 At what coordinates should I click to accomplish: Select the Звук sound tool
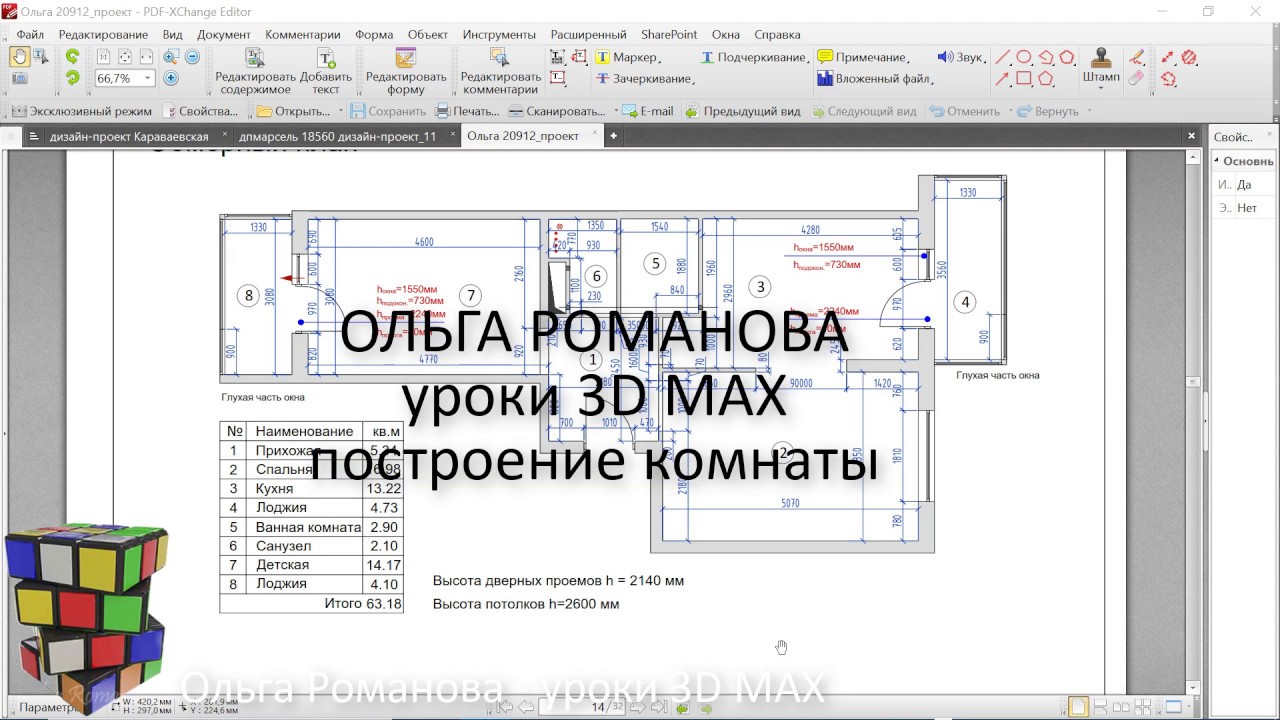(961, 57)
